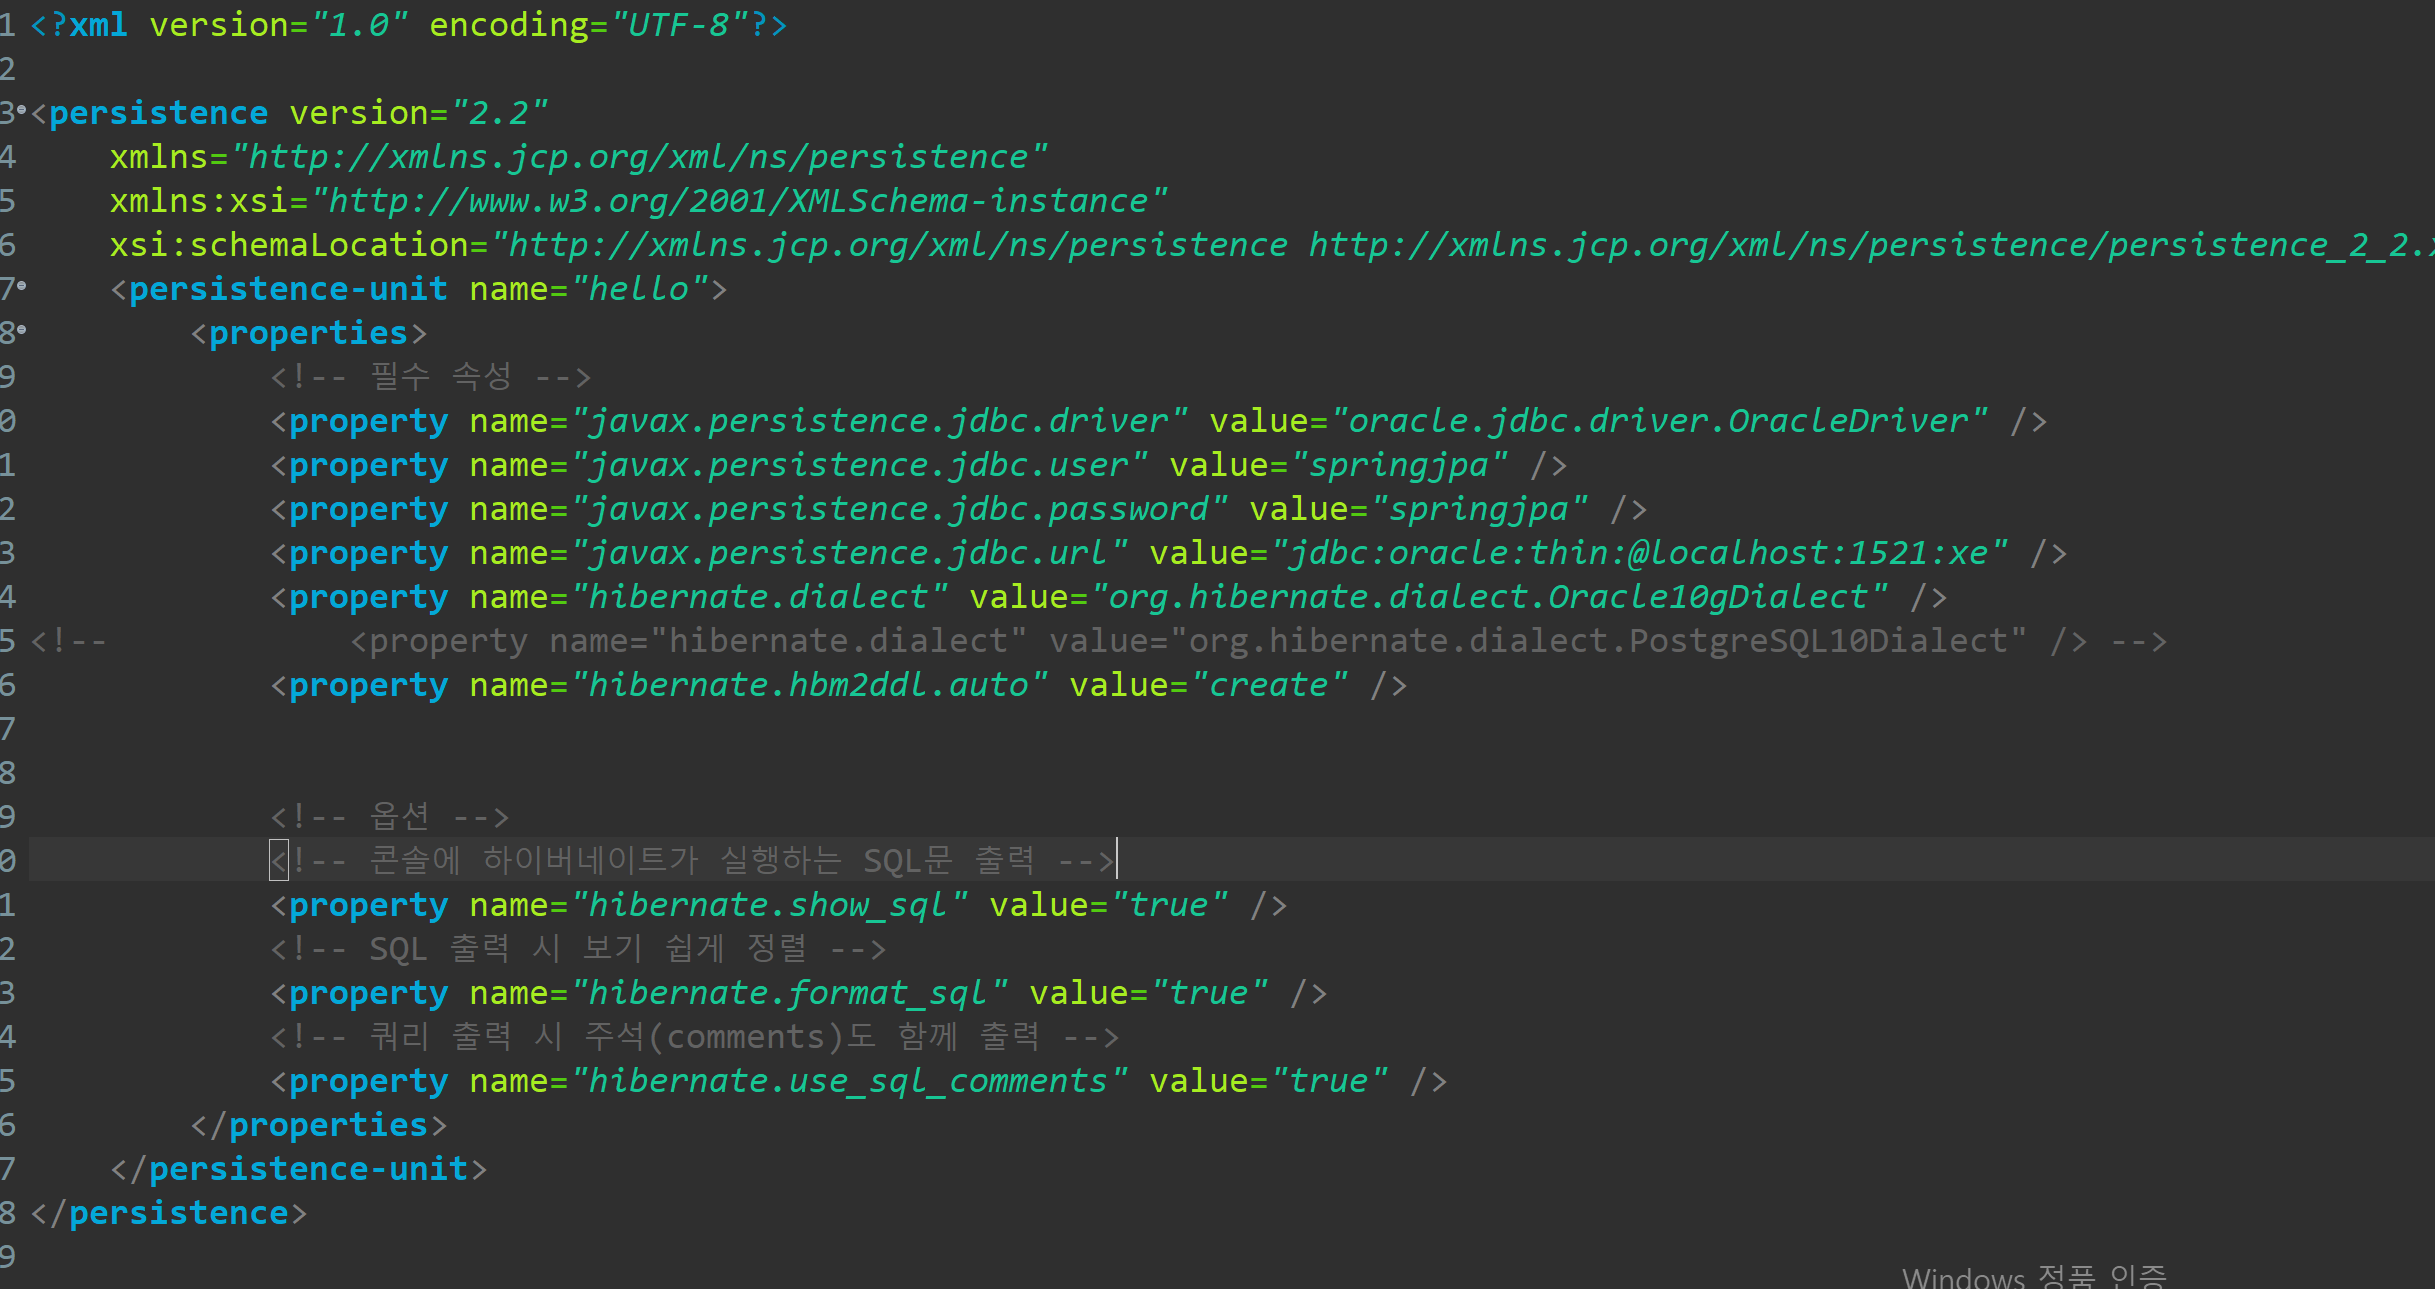Click line number 1 in the gutter
The image size is (2435, 1289).
8,25
